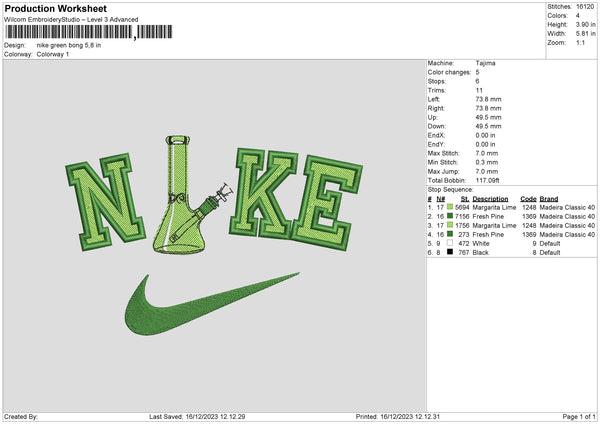Click the Stitches value 16120
600x424 pixels.
[585, 7]
